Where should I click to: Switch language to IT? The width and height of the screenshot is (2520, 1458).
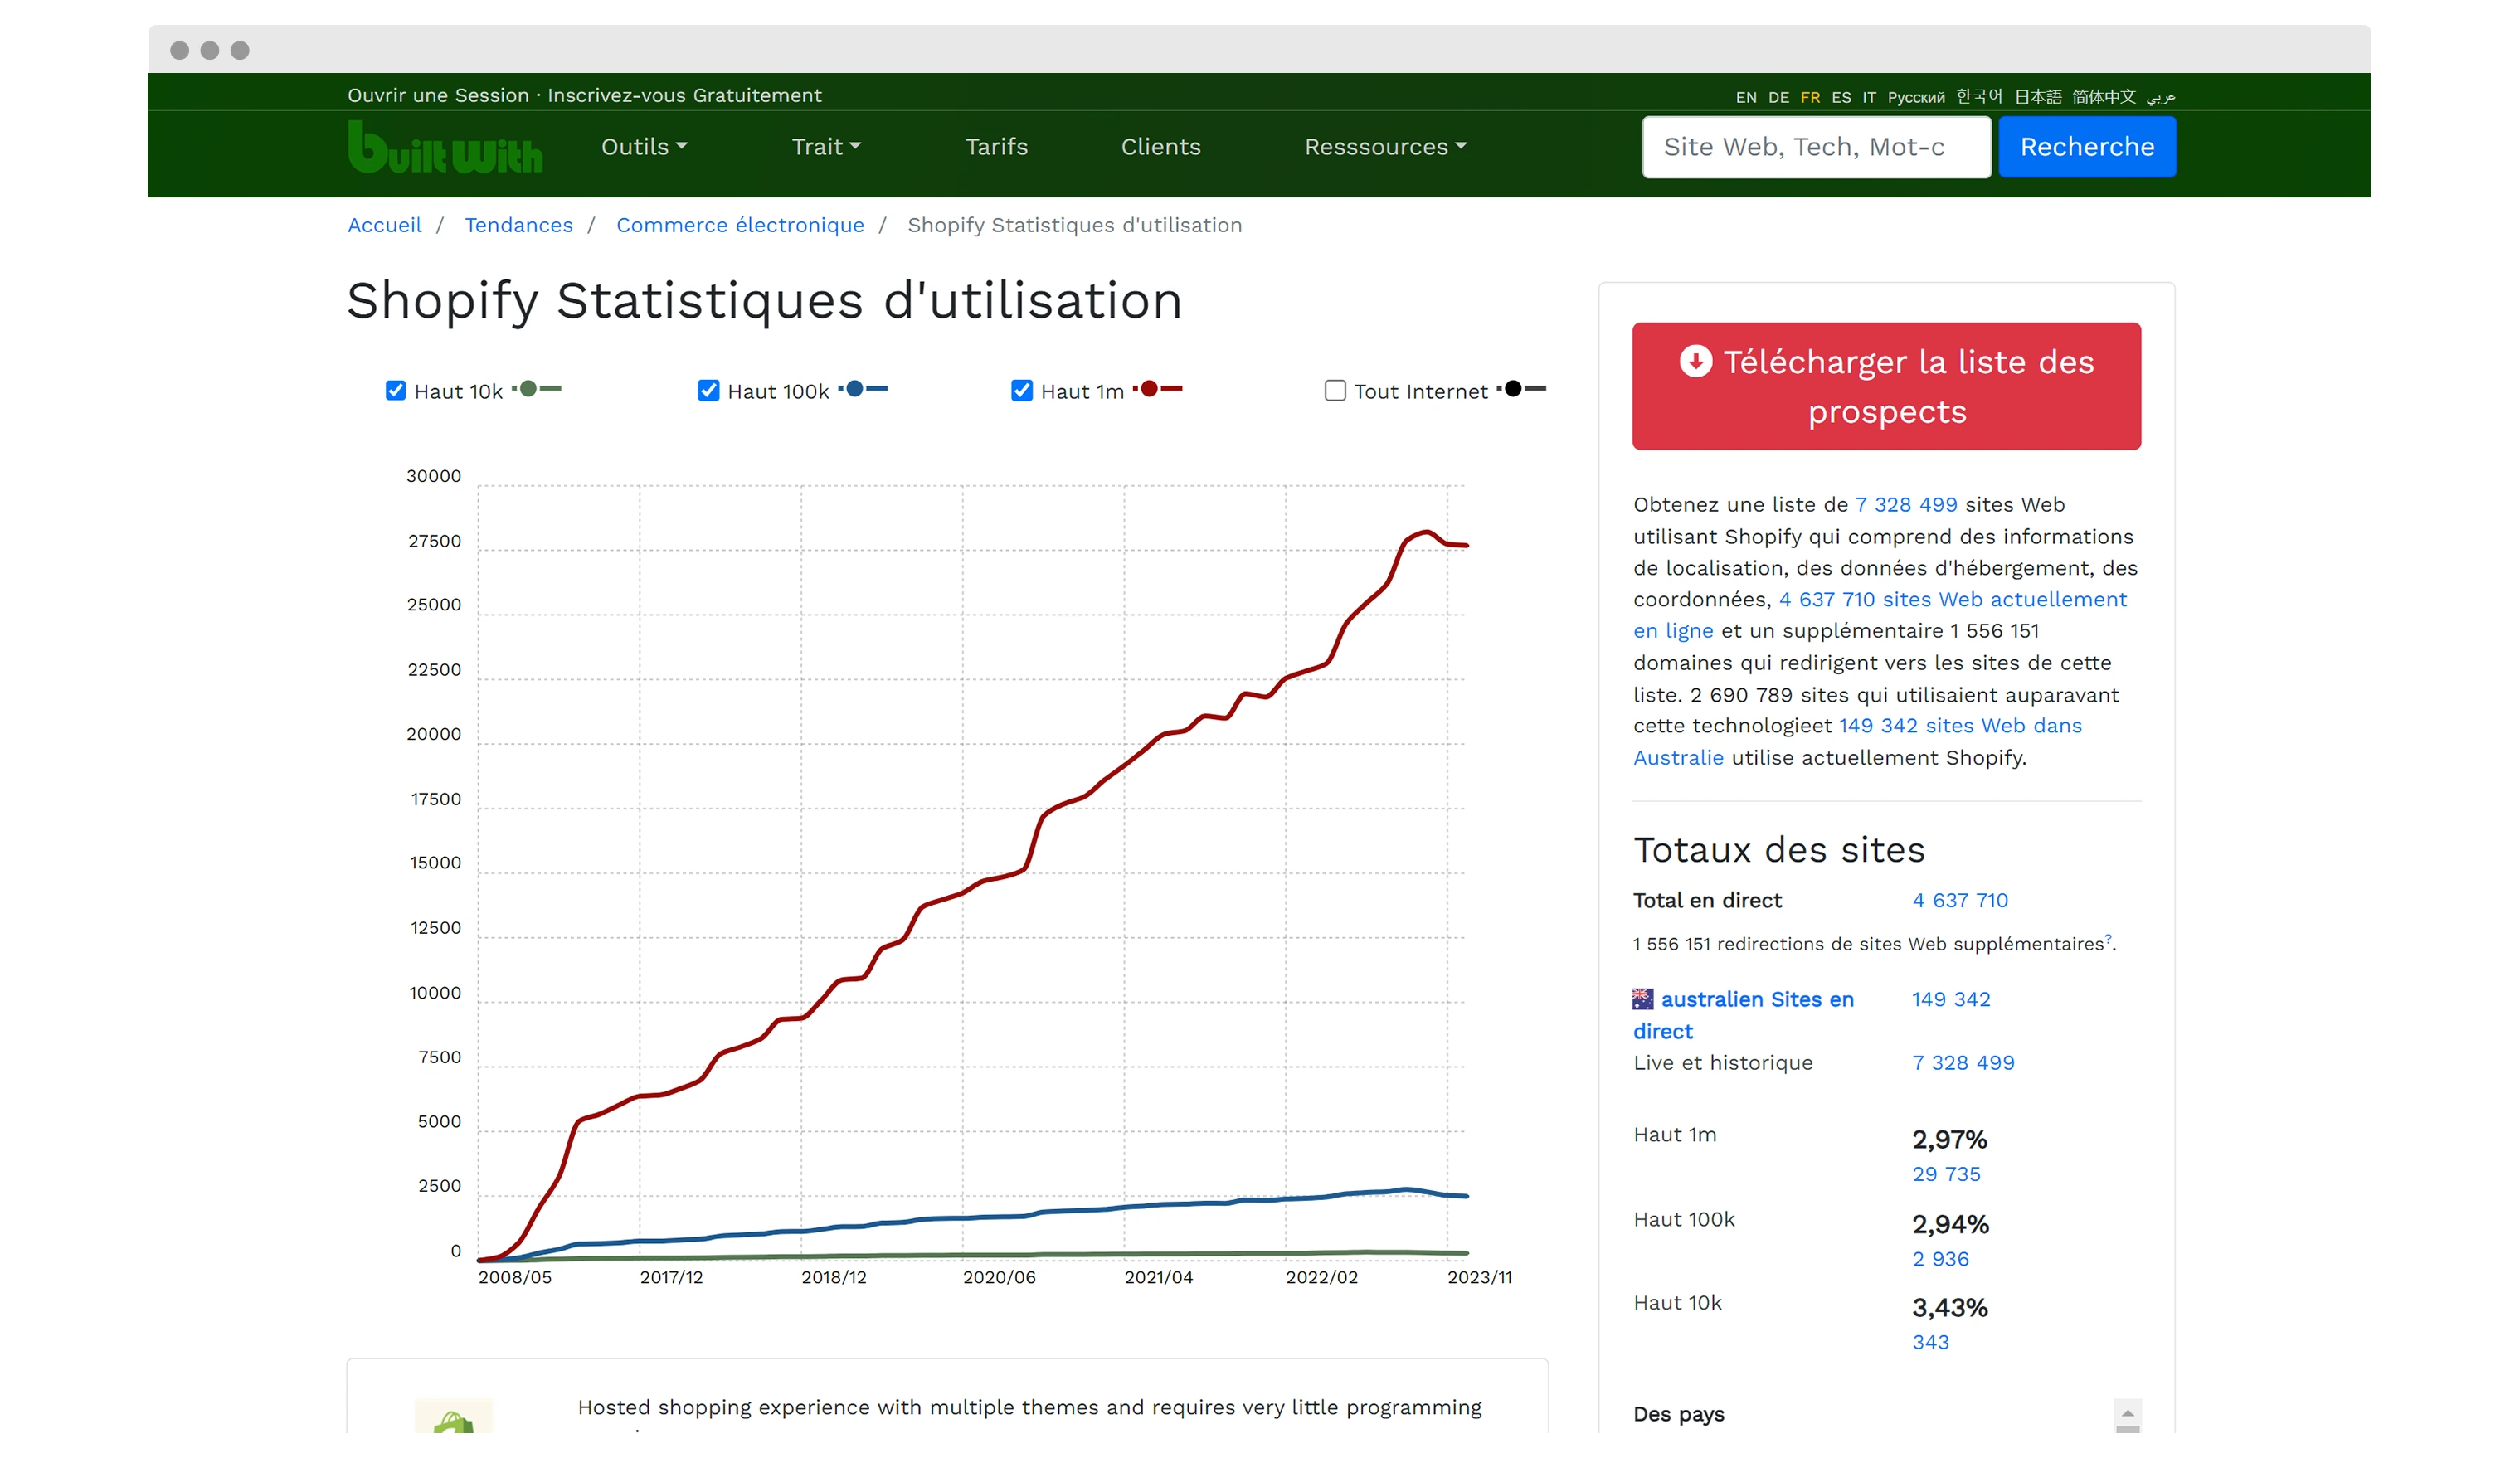click(1869, 97)
